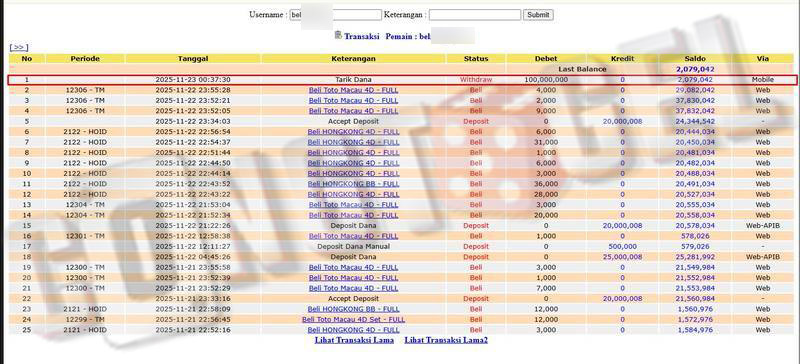The width and height of the screenshot is (800, 364).
Task: Click the Last Balance value 2,079,042
Action: tap(695, 69)
